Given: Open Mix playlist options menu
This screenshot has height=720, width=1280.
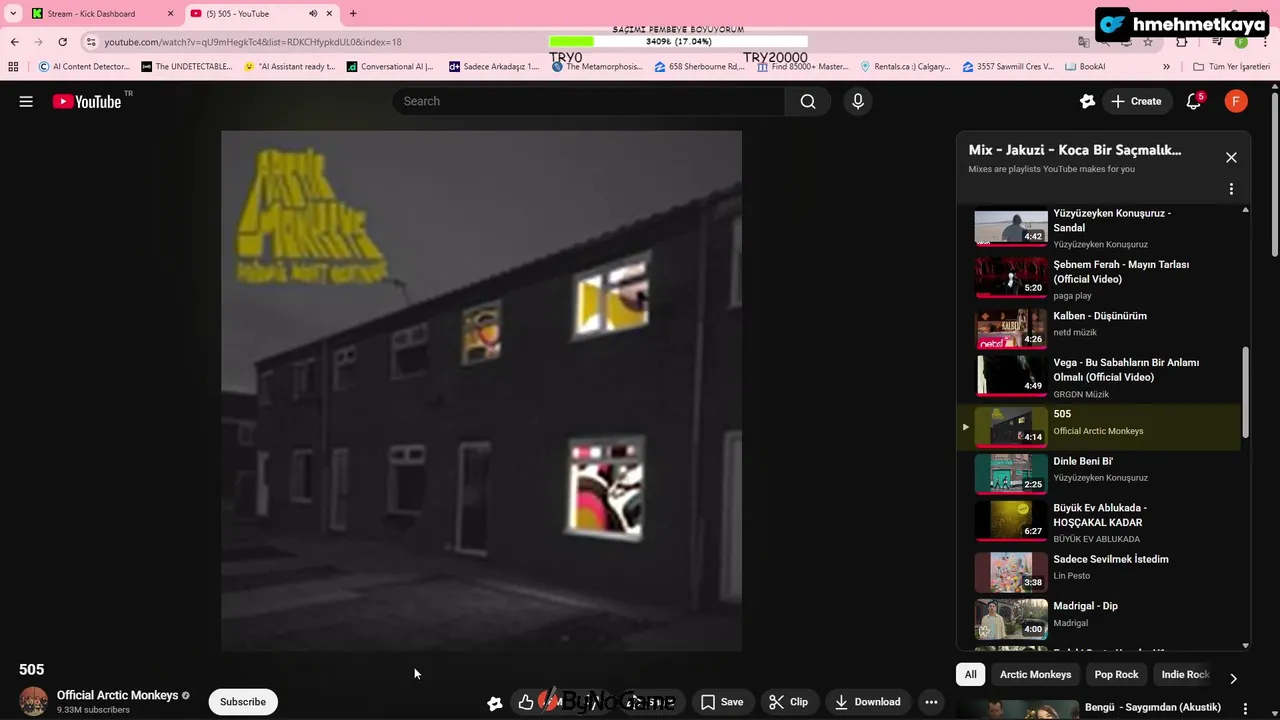Looking at the screenshot, I should pos(1231,189).
